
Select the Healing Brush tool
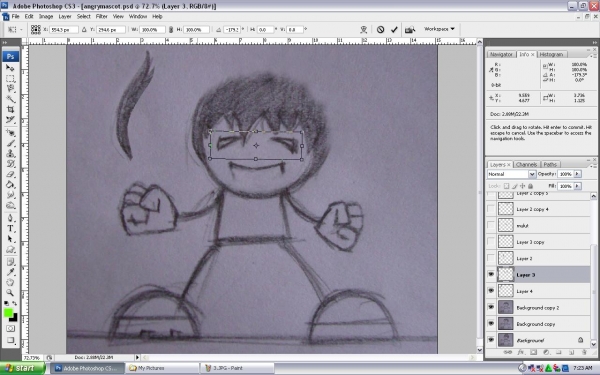[x=10, y=133]
